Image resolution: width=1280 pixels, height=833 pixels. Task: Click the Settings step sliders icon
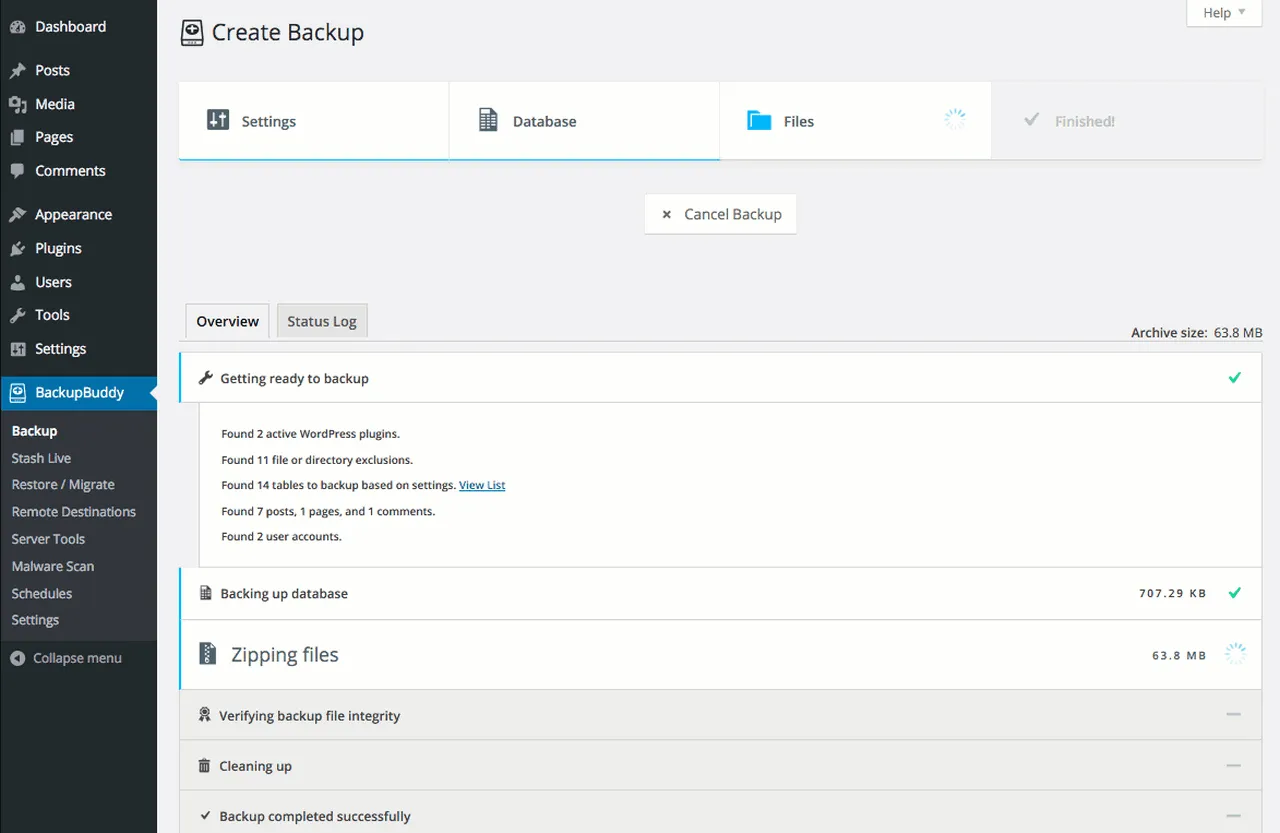tap(218, 120)
